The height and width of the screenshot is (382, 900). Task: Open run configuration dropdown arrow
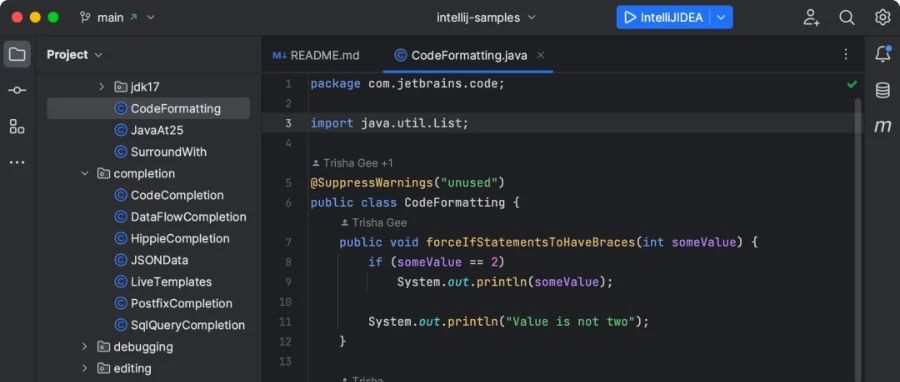tap(721, 17)
